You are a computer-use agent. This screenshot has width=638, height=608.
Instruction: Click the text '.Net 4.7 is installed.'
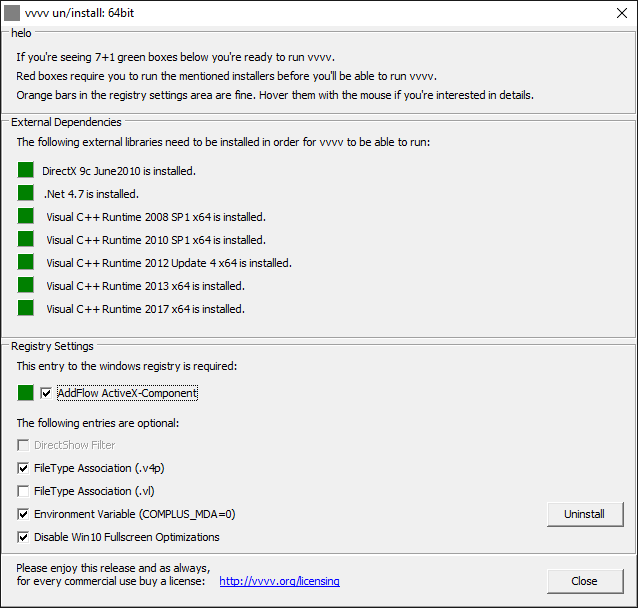[91, 194]
